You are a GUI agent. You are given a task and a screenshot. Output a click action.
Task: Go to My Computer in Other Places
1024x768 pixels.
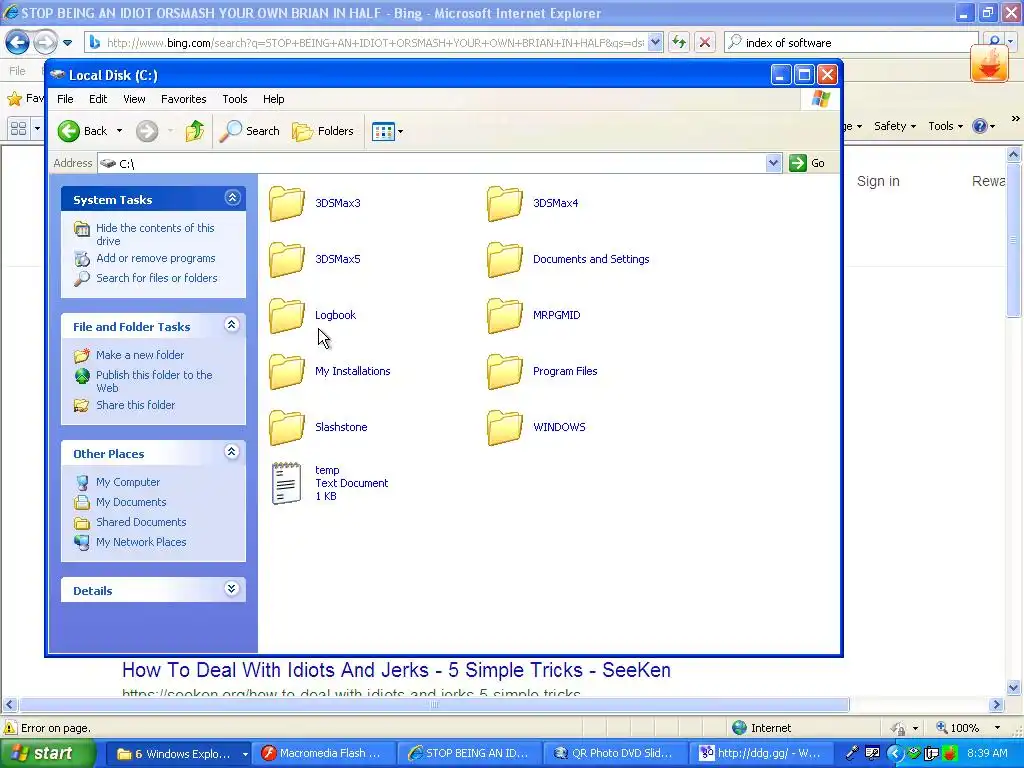click(127, 483)
